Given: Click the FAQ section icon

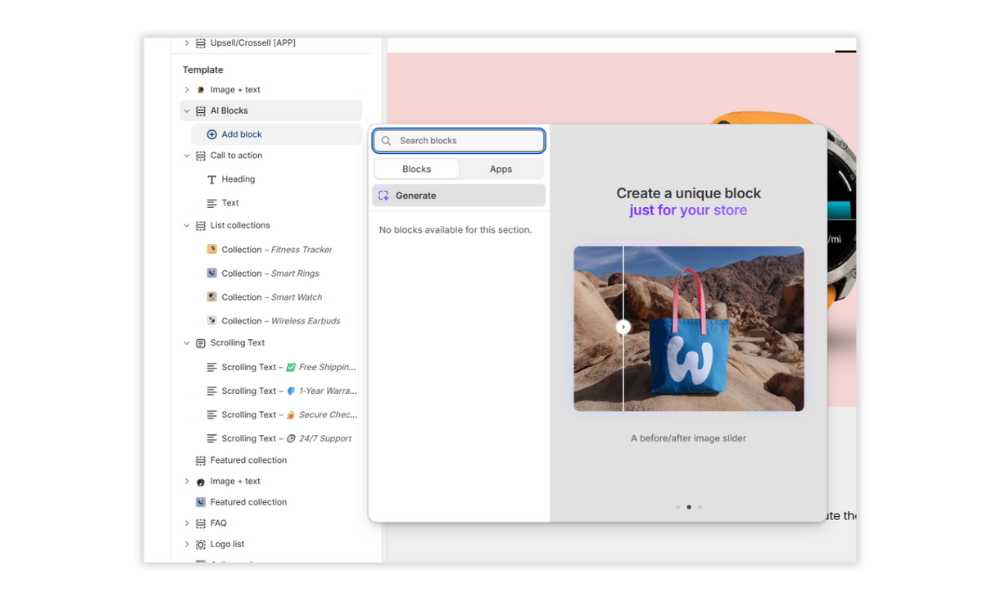Looking at the screenshot, I should [x=200, y=523].
